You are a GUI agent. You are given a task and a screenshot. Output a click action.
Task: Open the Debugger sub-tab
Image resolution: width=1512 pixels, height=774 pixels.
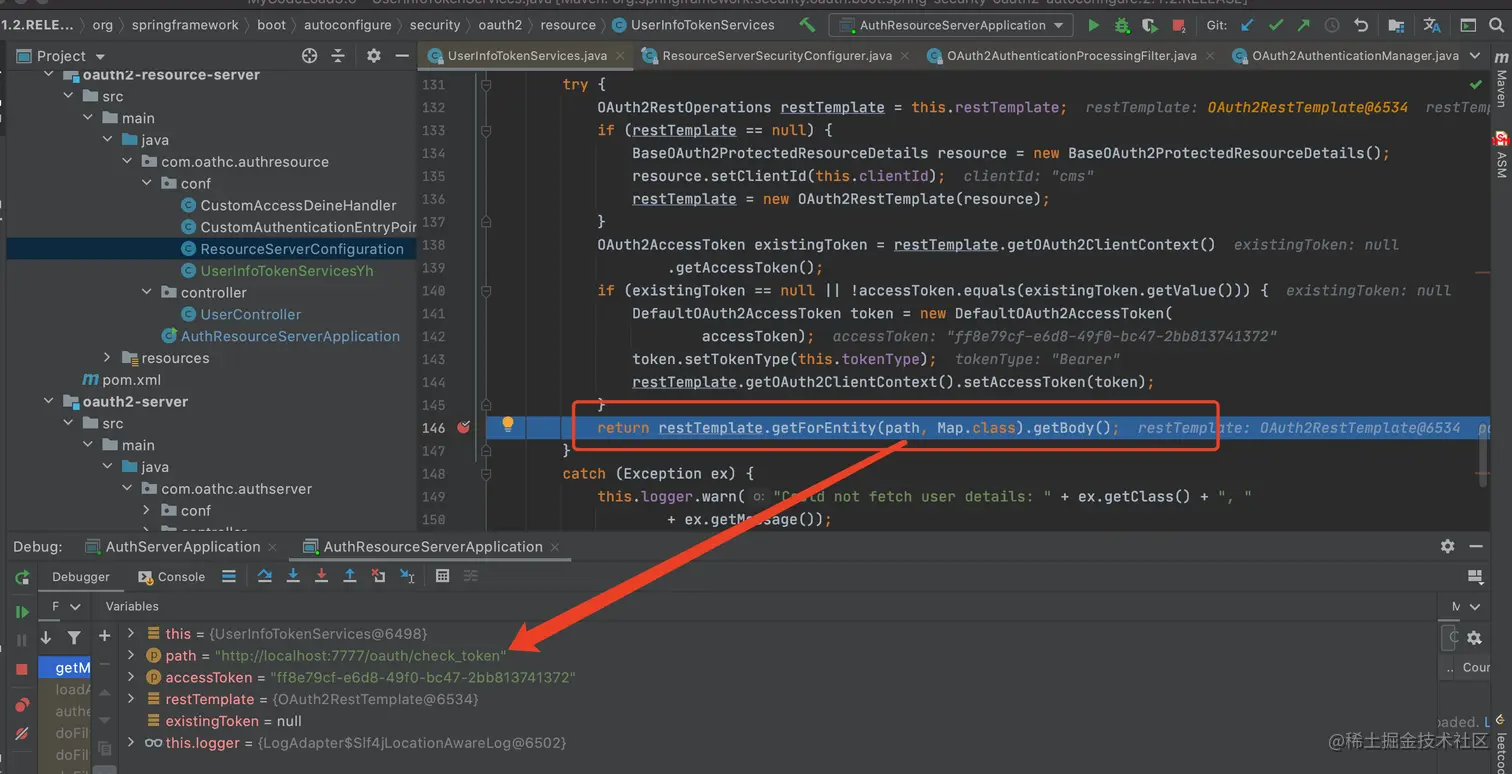[x=81, y=577]
